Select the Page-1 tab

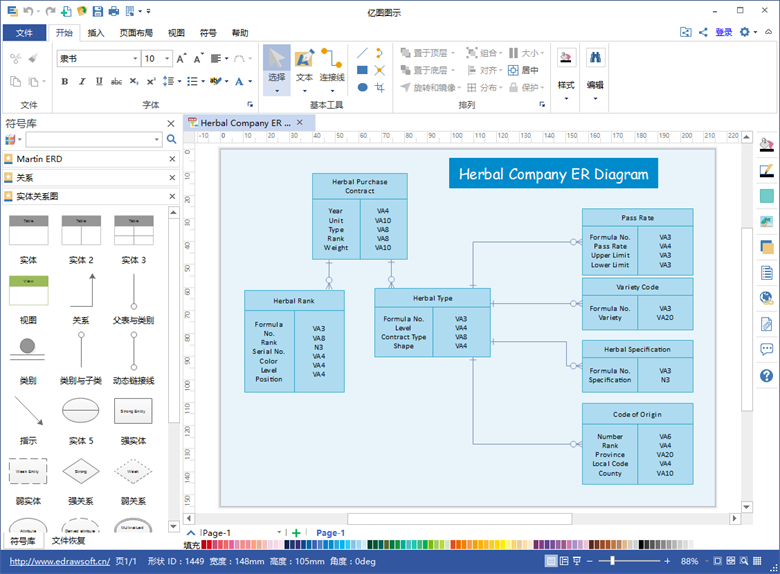point(330,533)
